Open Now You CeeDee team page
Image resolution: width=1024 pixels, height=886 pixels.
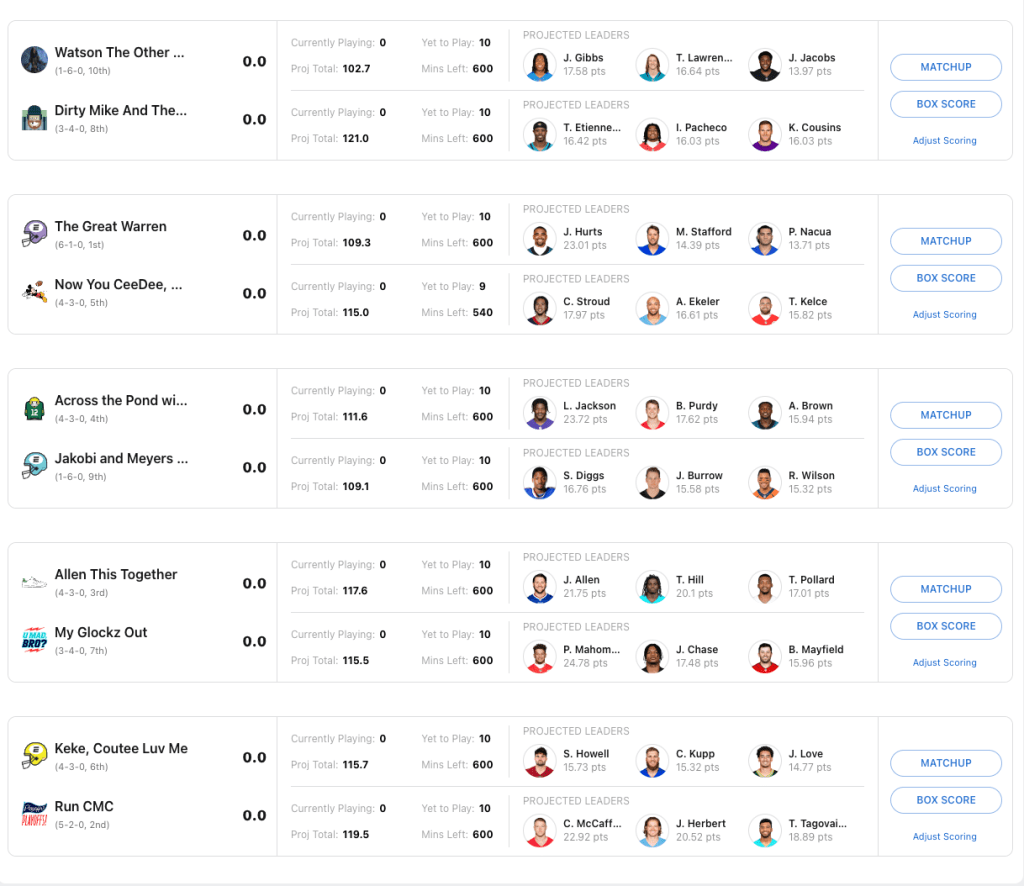[x=118, y=285]
